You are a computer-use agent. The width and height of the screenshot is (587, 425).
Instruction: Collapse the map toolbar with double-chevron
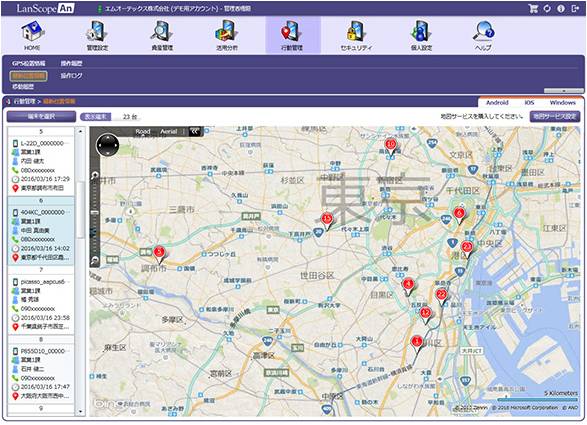(194, 131)
